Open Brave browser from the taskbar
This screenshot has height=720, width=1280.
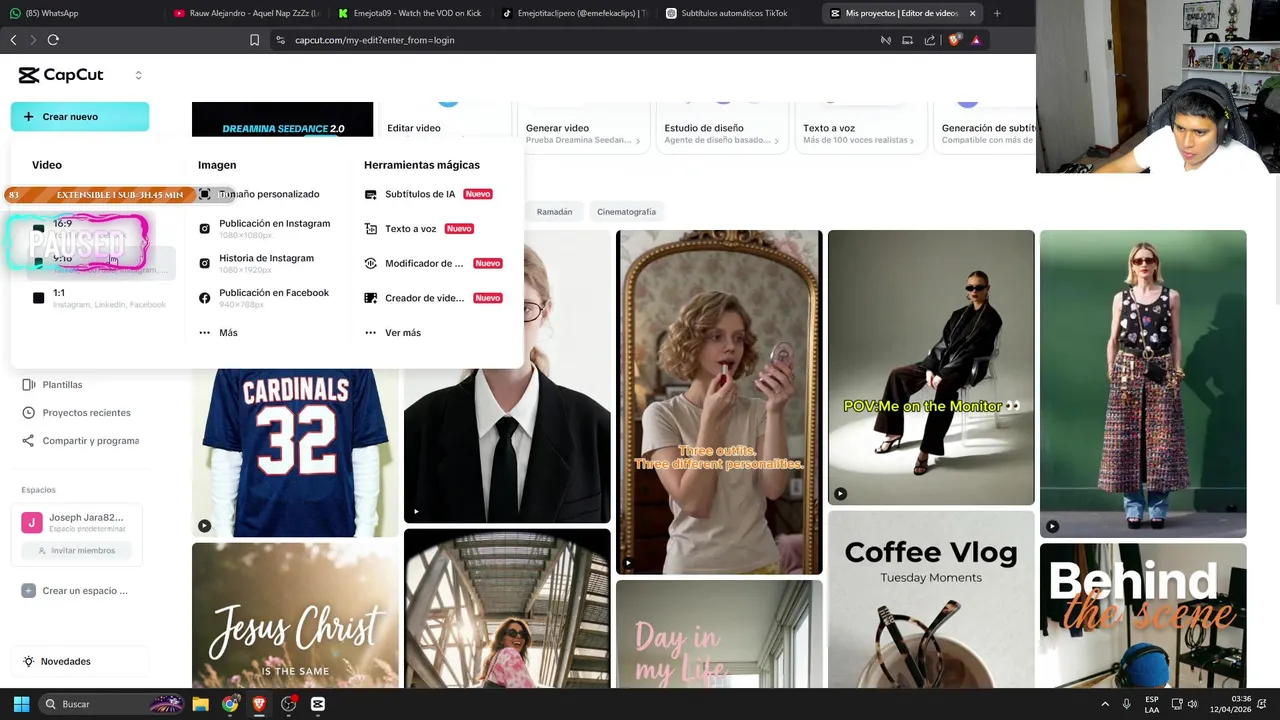259,704
